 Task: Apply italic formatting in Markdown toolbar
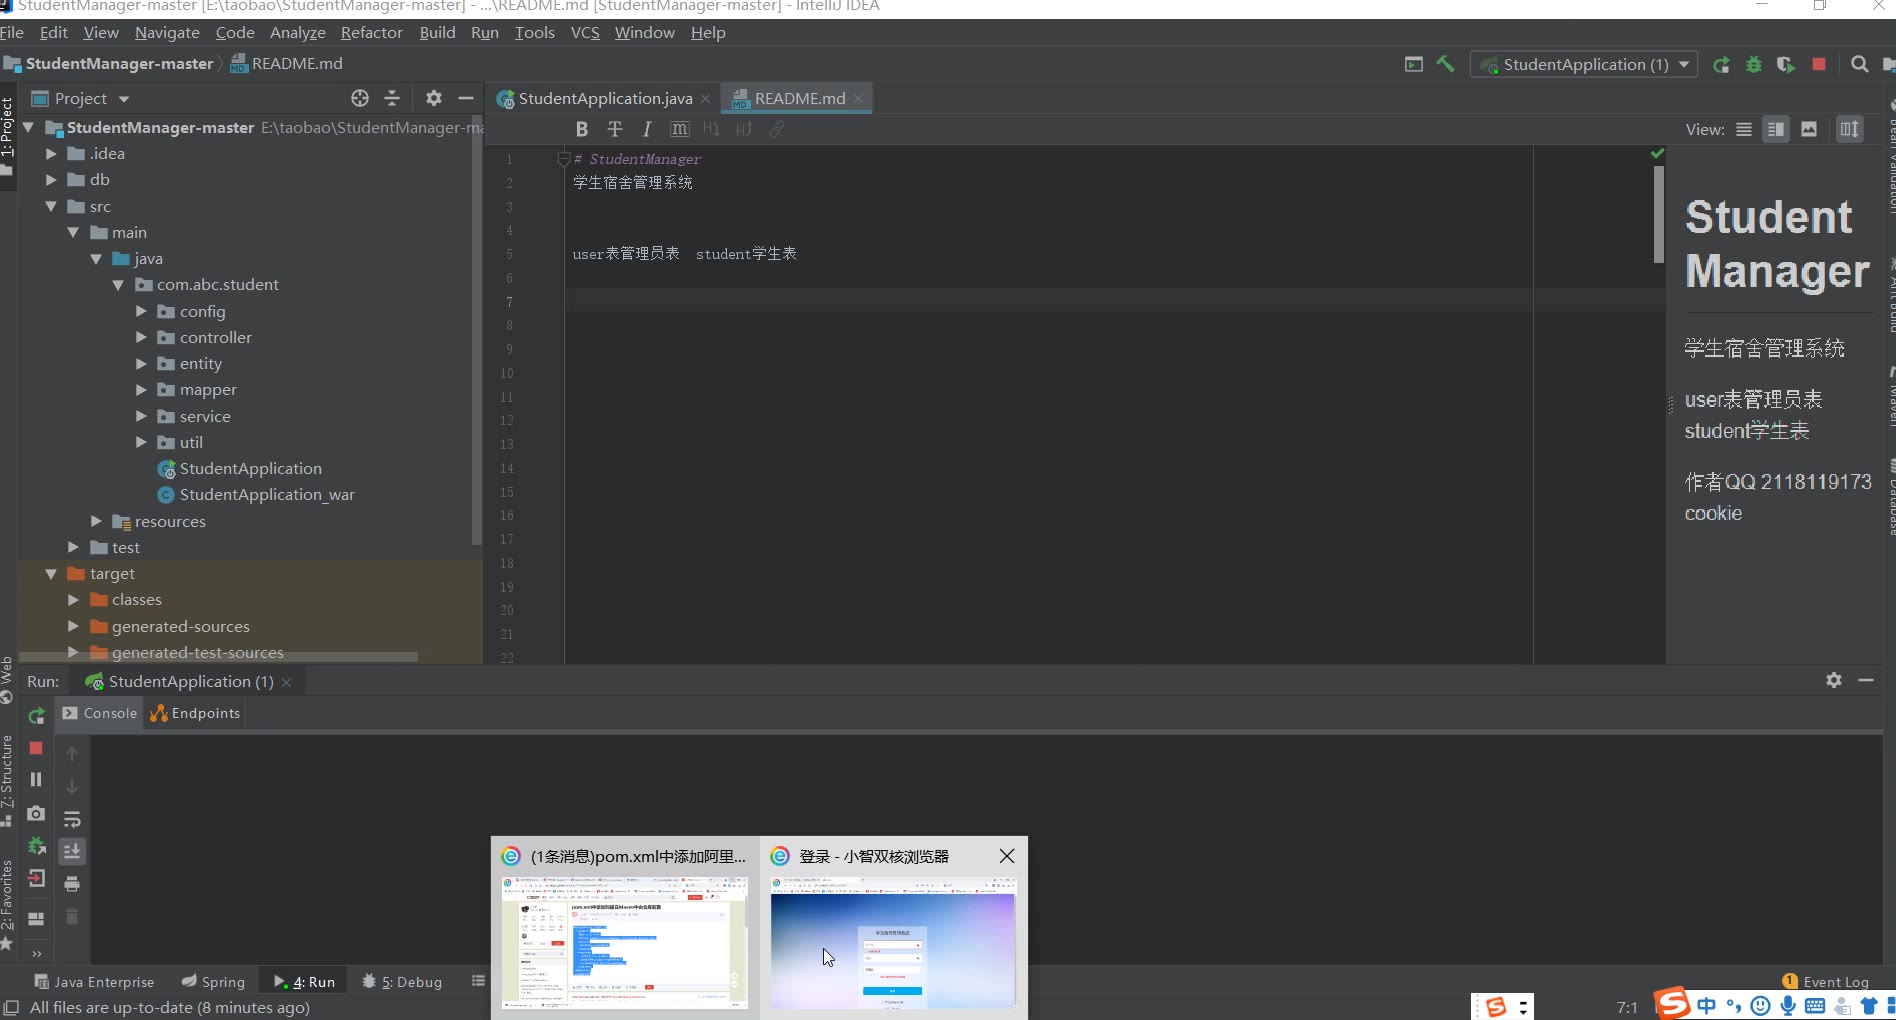(647, 129)
